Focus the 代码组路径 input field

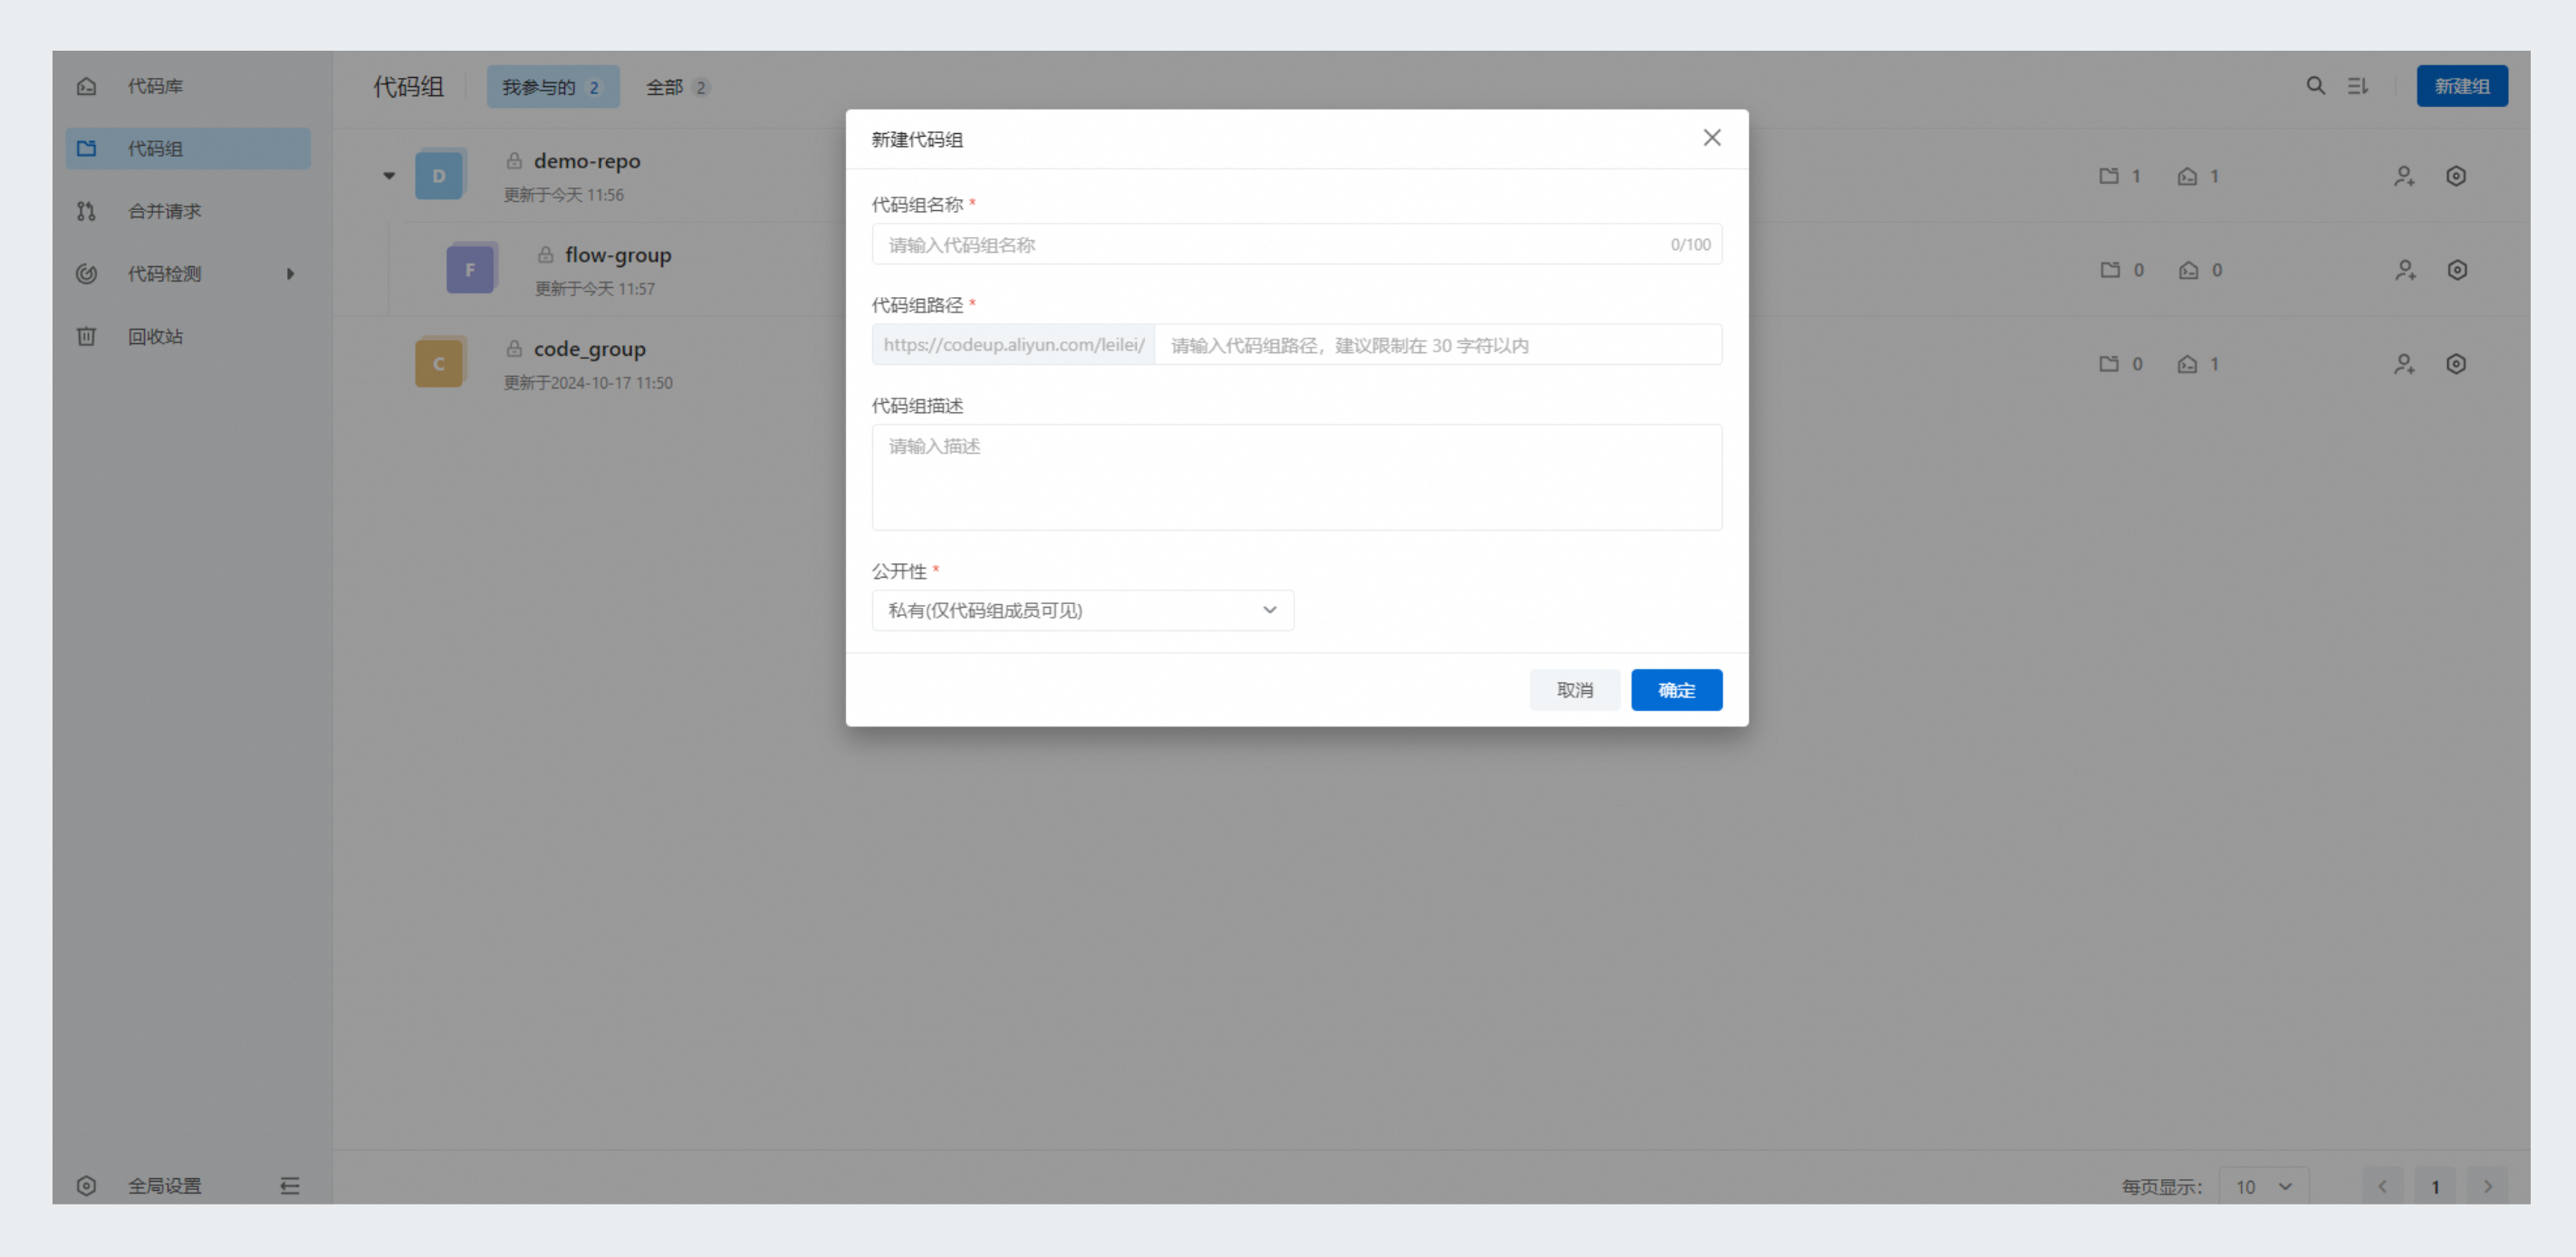click(1438, 345)
